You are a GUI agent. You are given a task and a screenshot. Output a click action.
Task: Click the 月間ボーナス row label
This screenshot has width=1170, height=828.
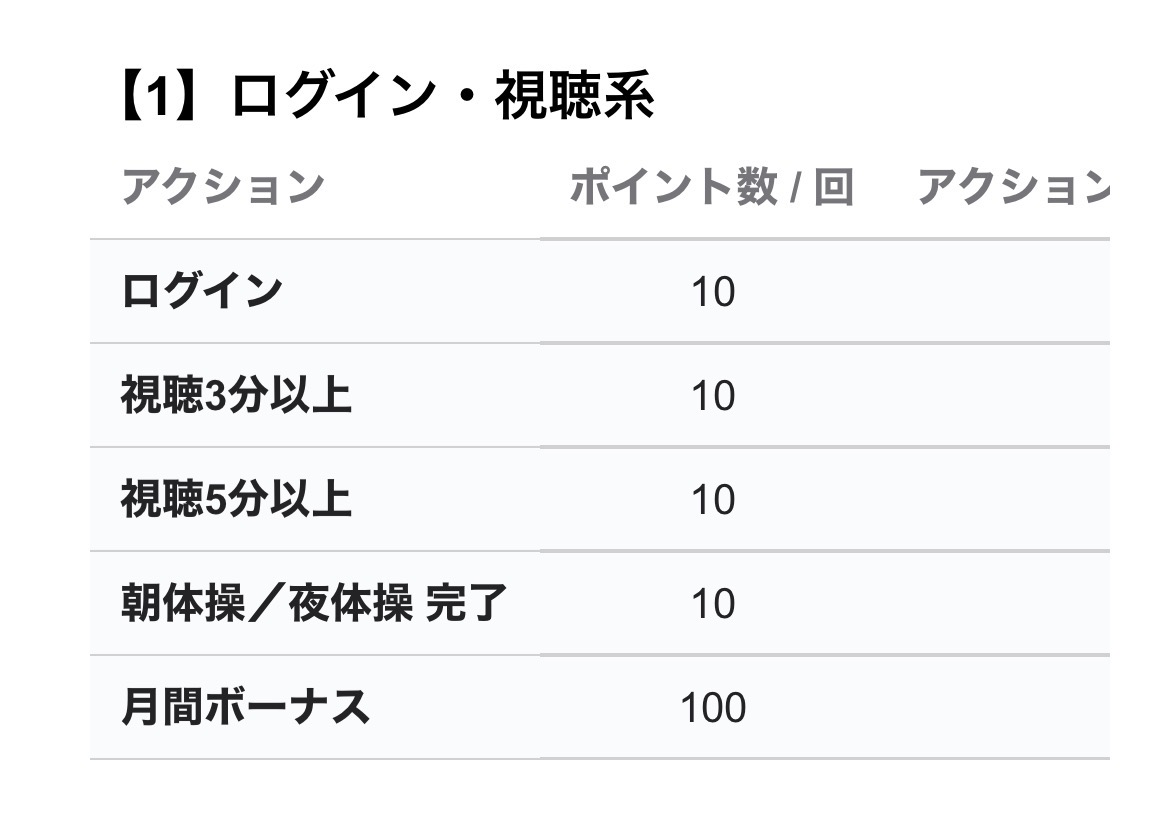pos(245,708)
